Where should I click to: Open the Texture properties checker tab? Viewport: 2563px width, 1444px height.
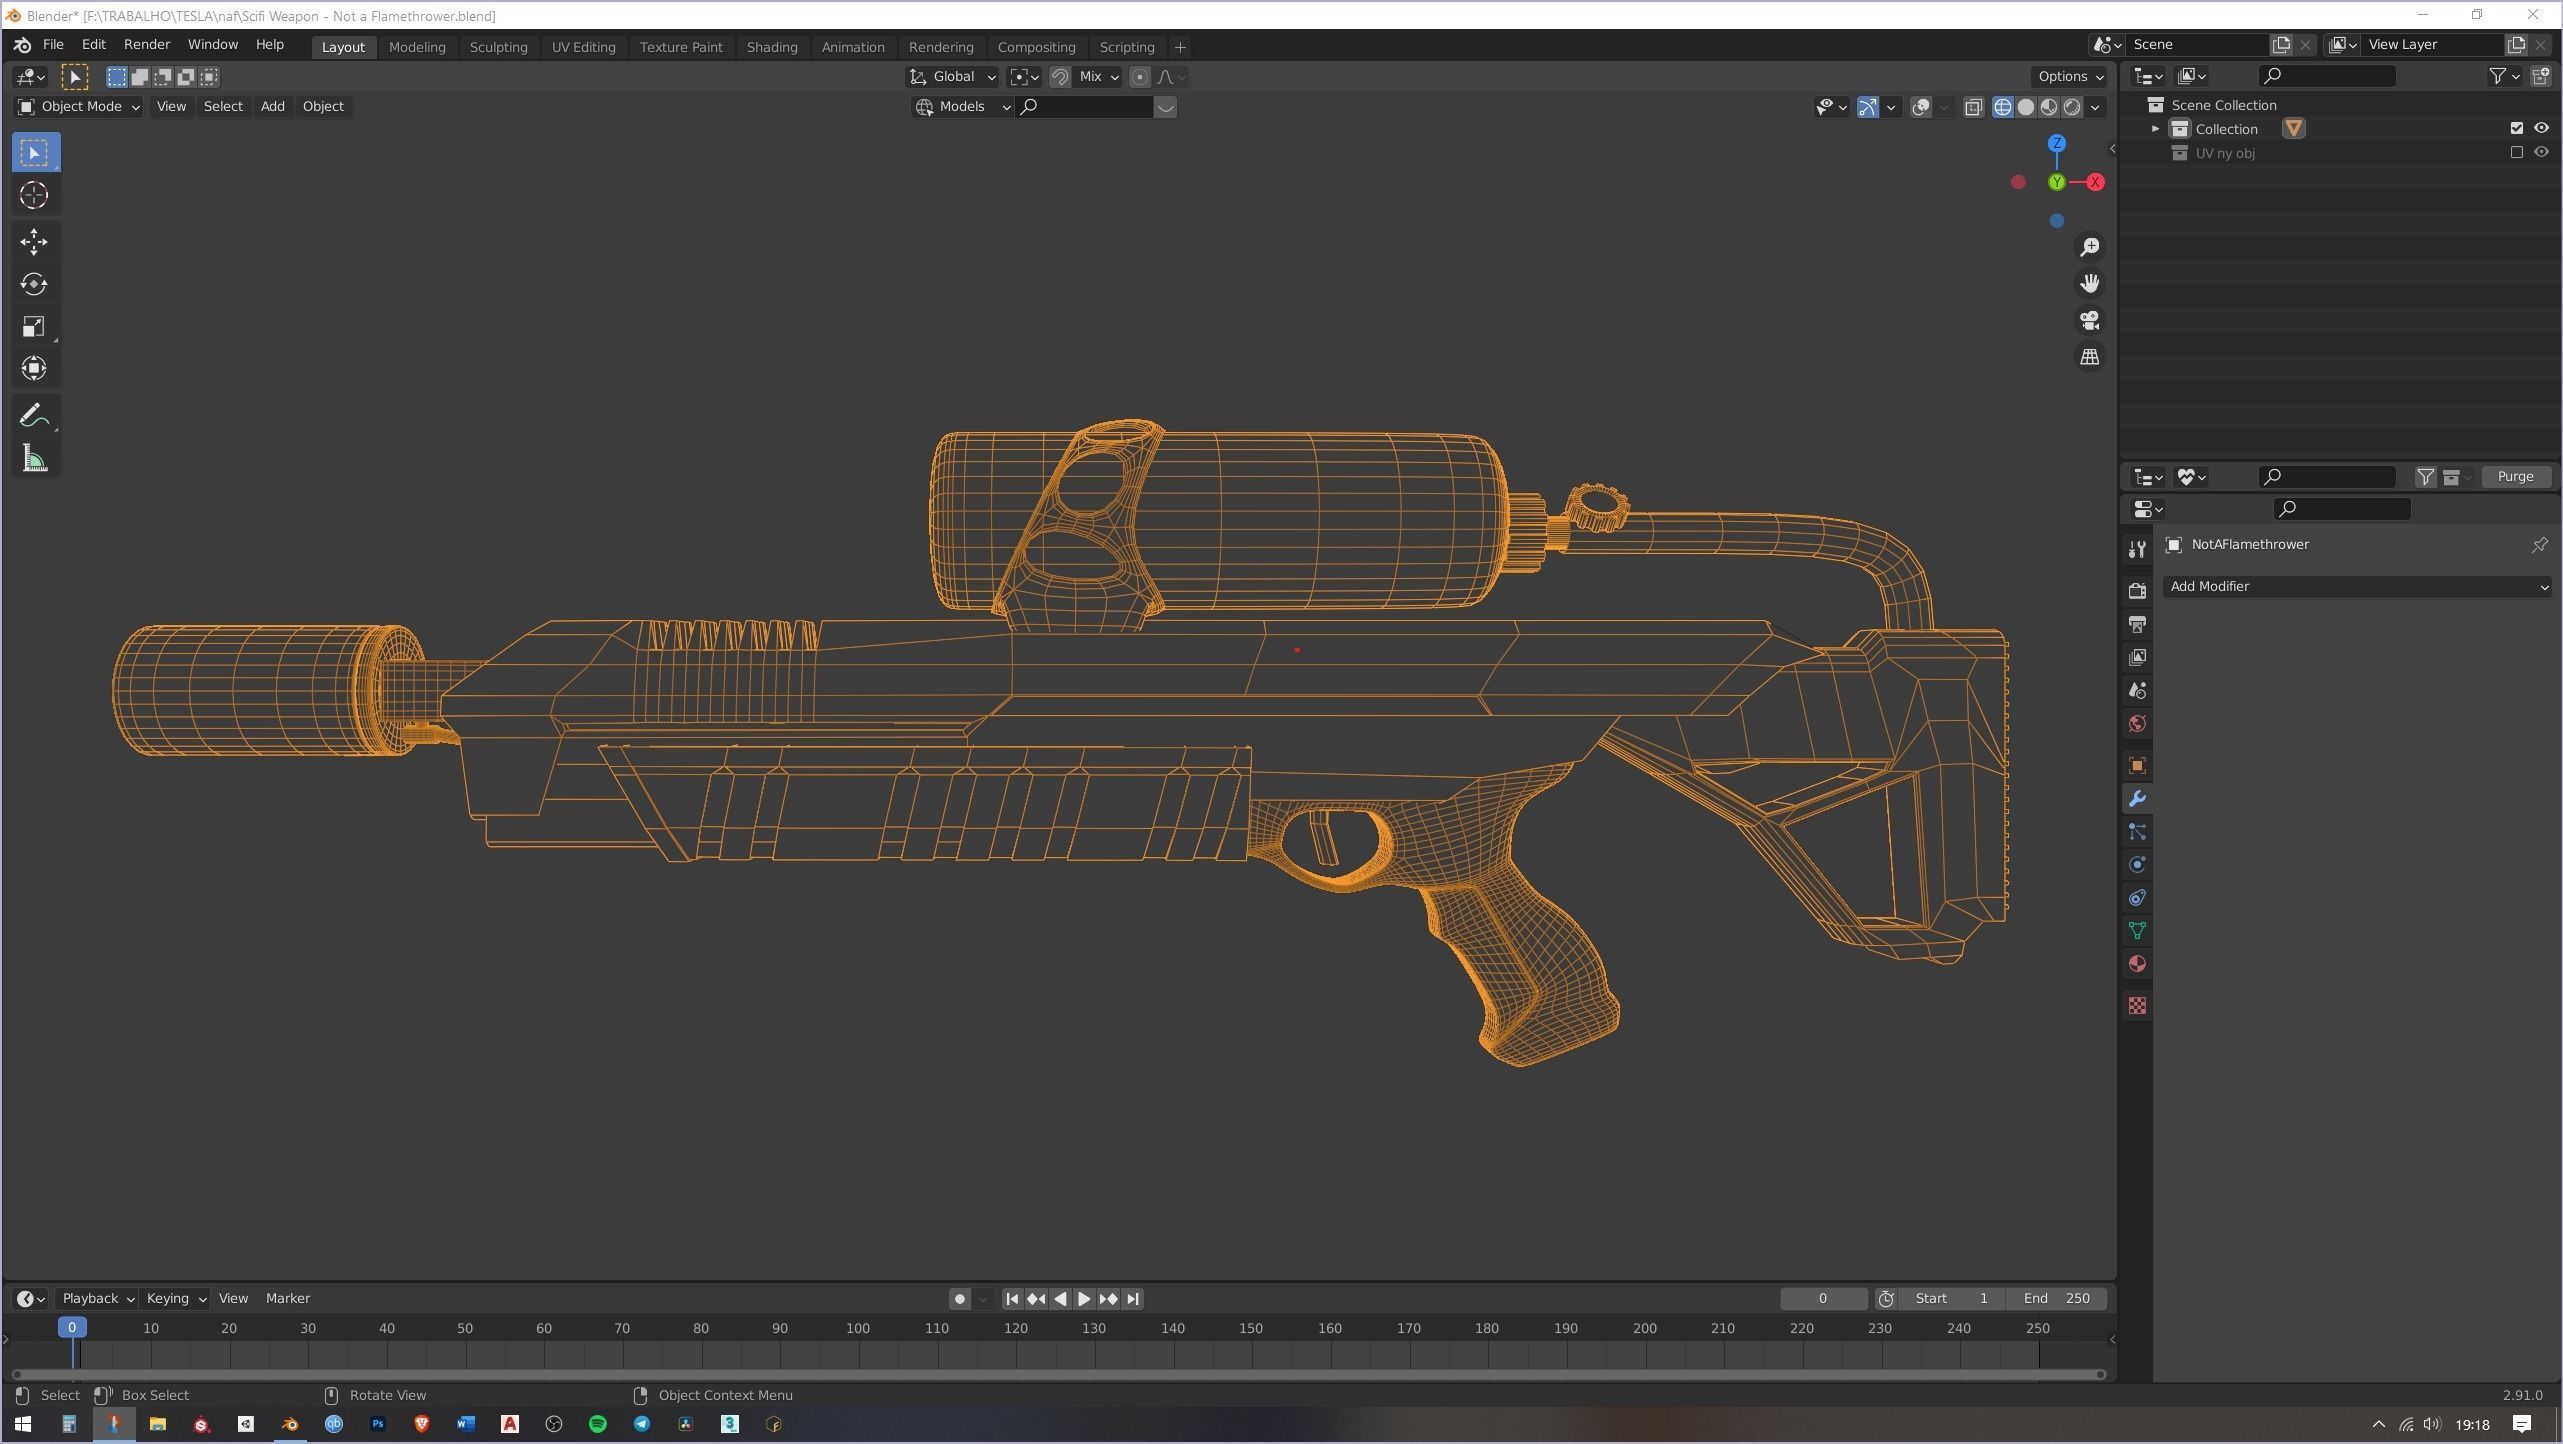coord(2137,1005)
